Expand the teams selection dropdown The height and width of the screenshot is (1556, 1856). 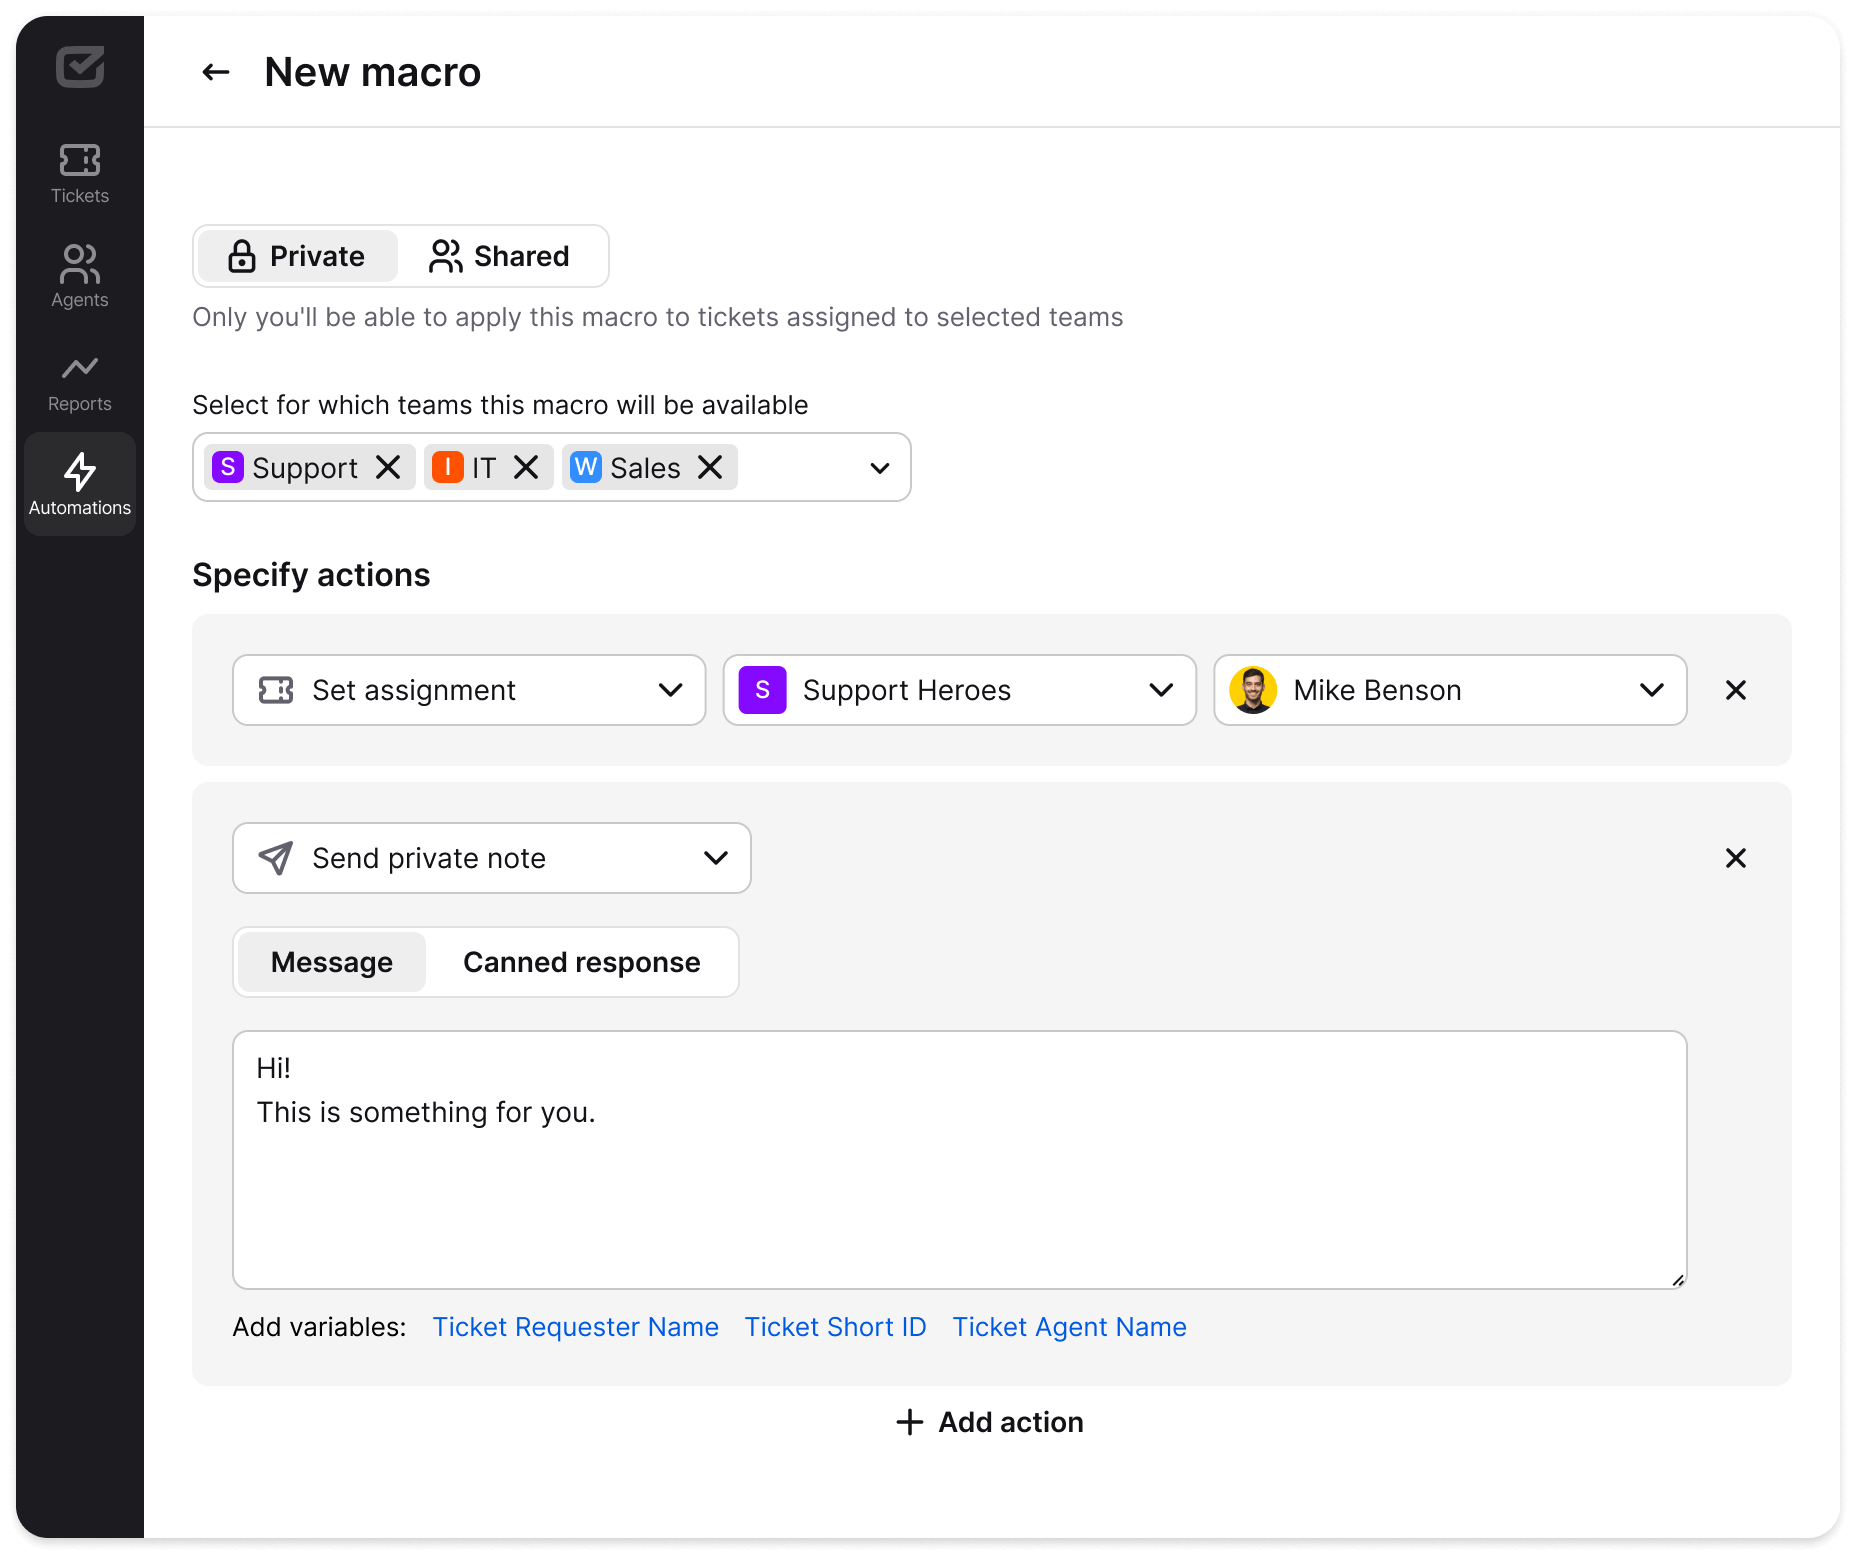pyautogui.click(x=880, y=468)
